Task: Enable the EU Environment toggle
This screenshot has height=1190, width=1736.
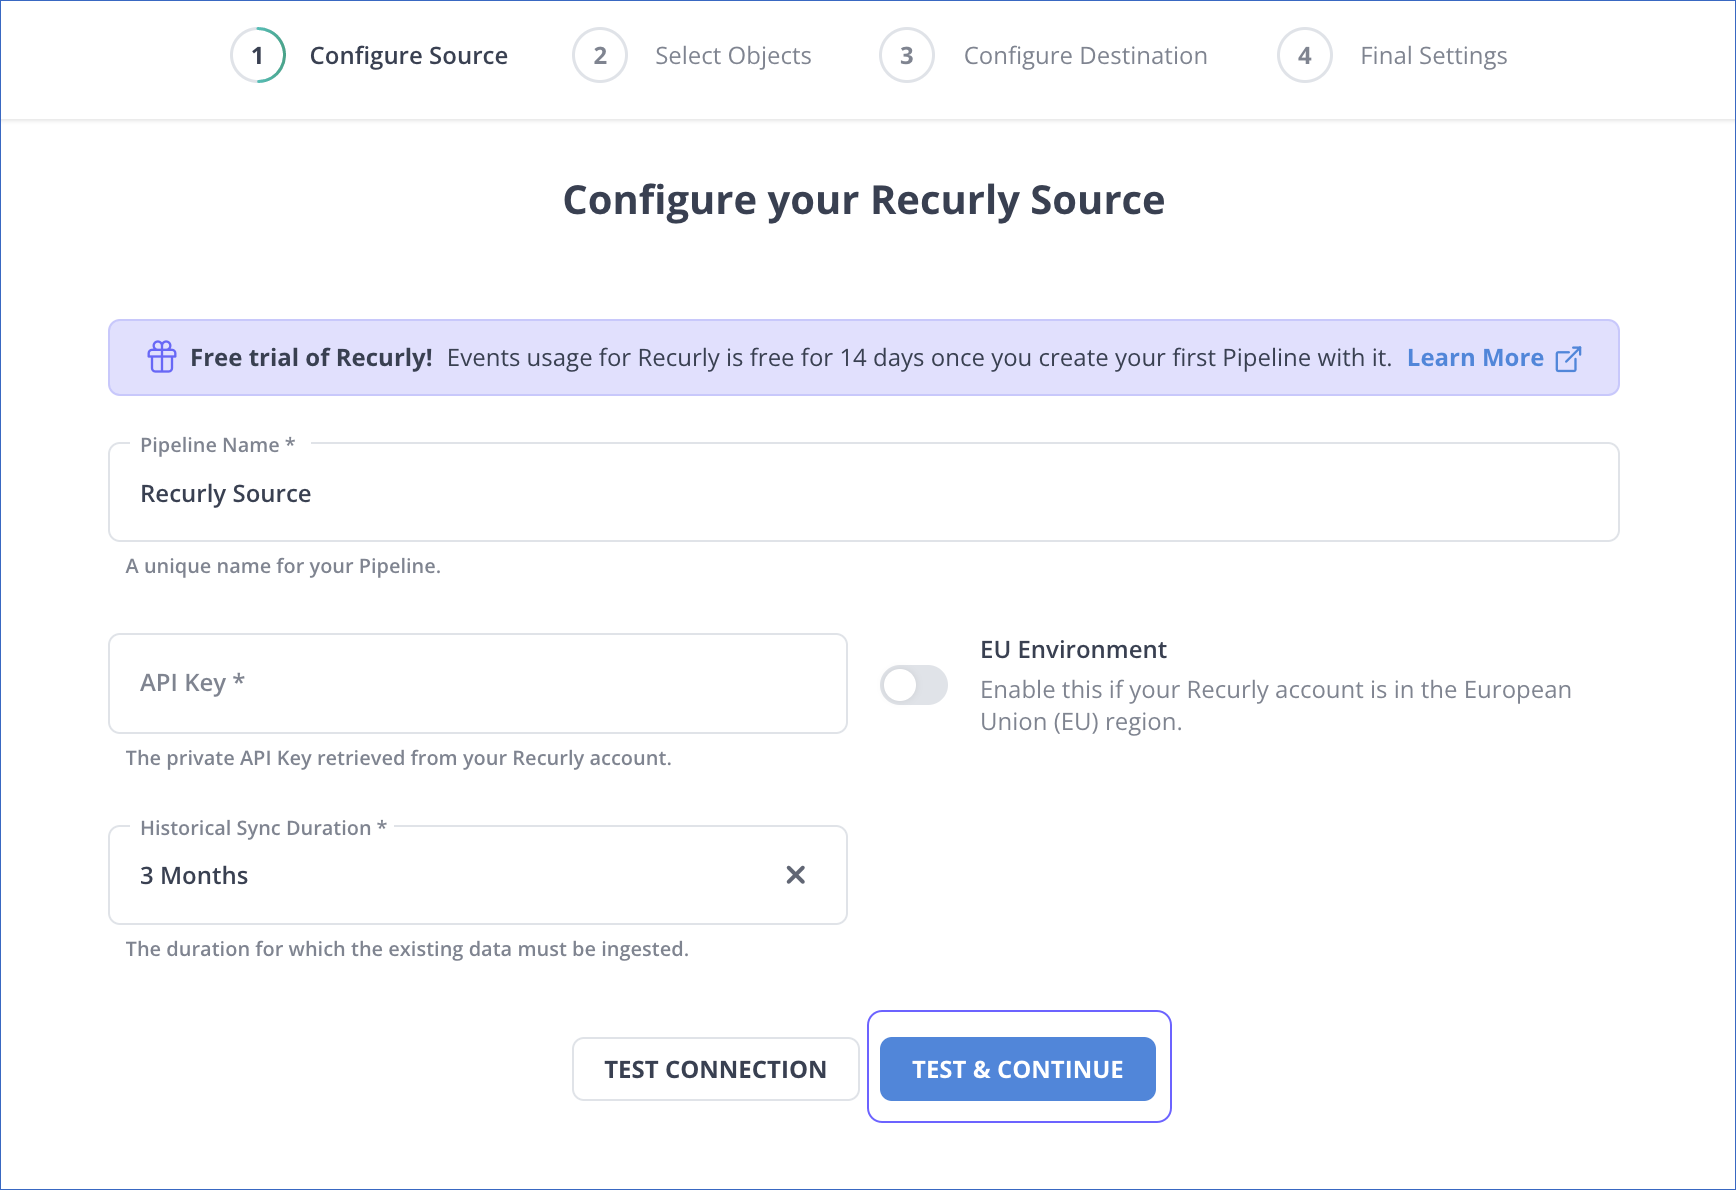Action: tap(914, 685)
